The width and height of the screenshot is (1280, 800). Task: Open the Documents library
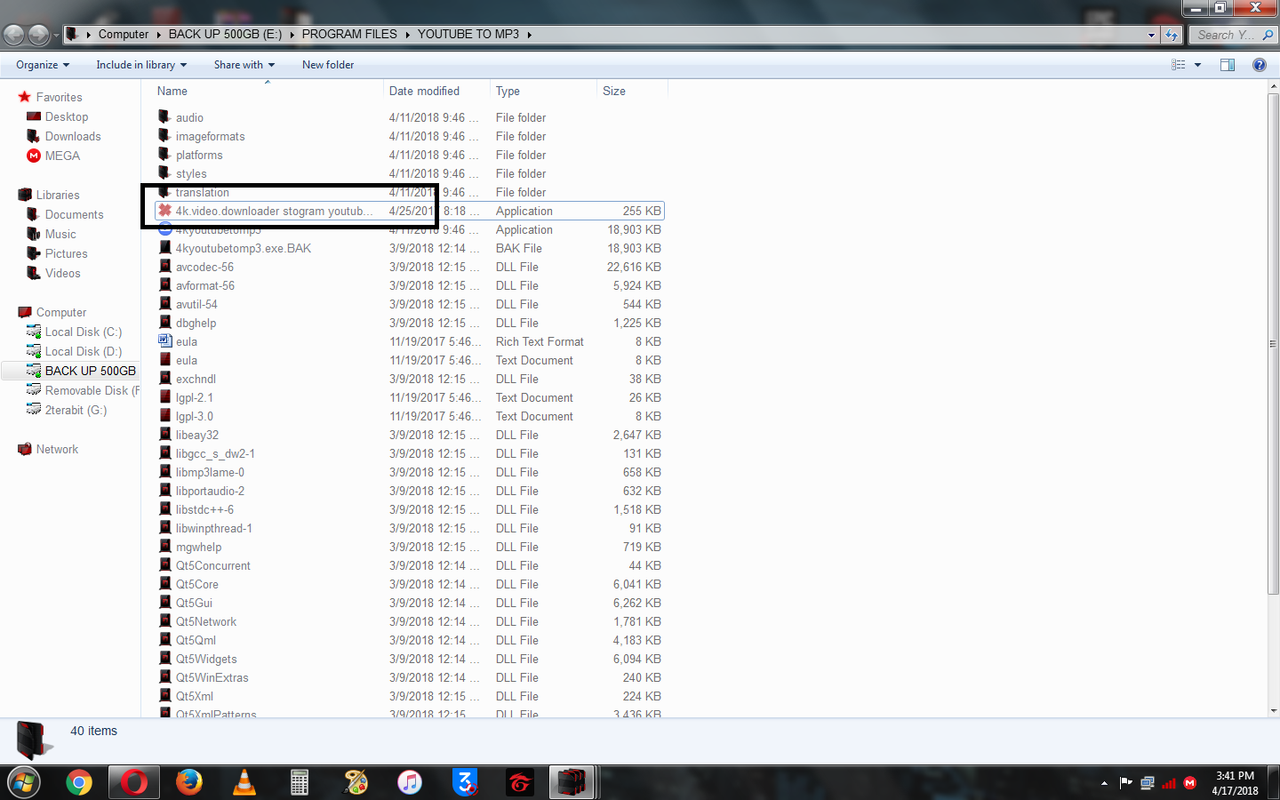tap(74, 214)
